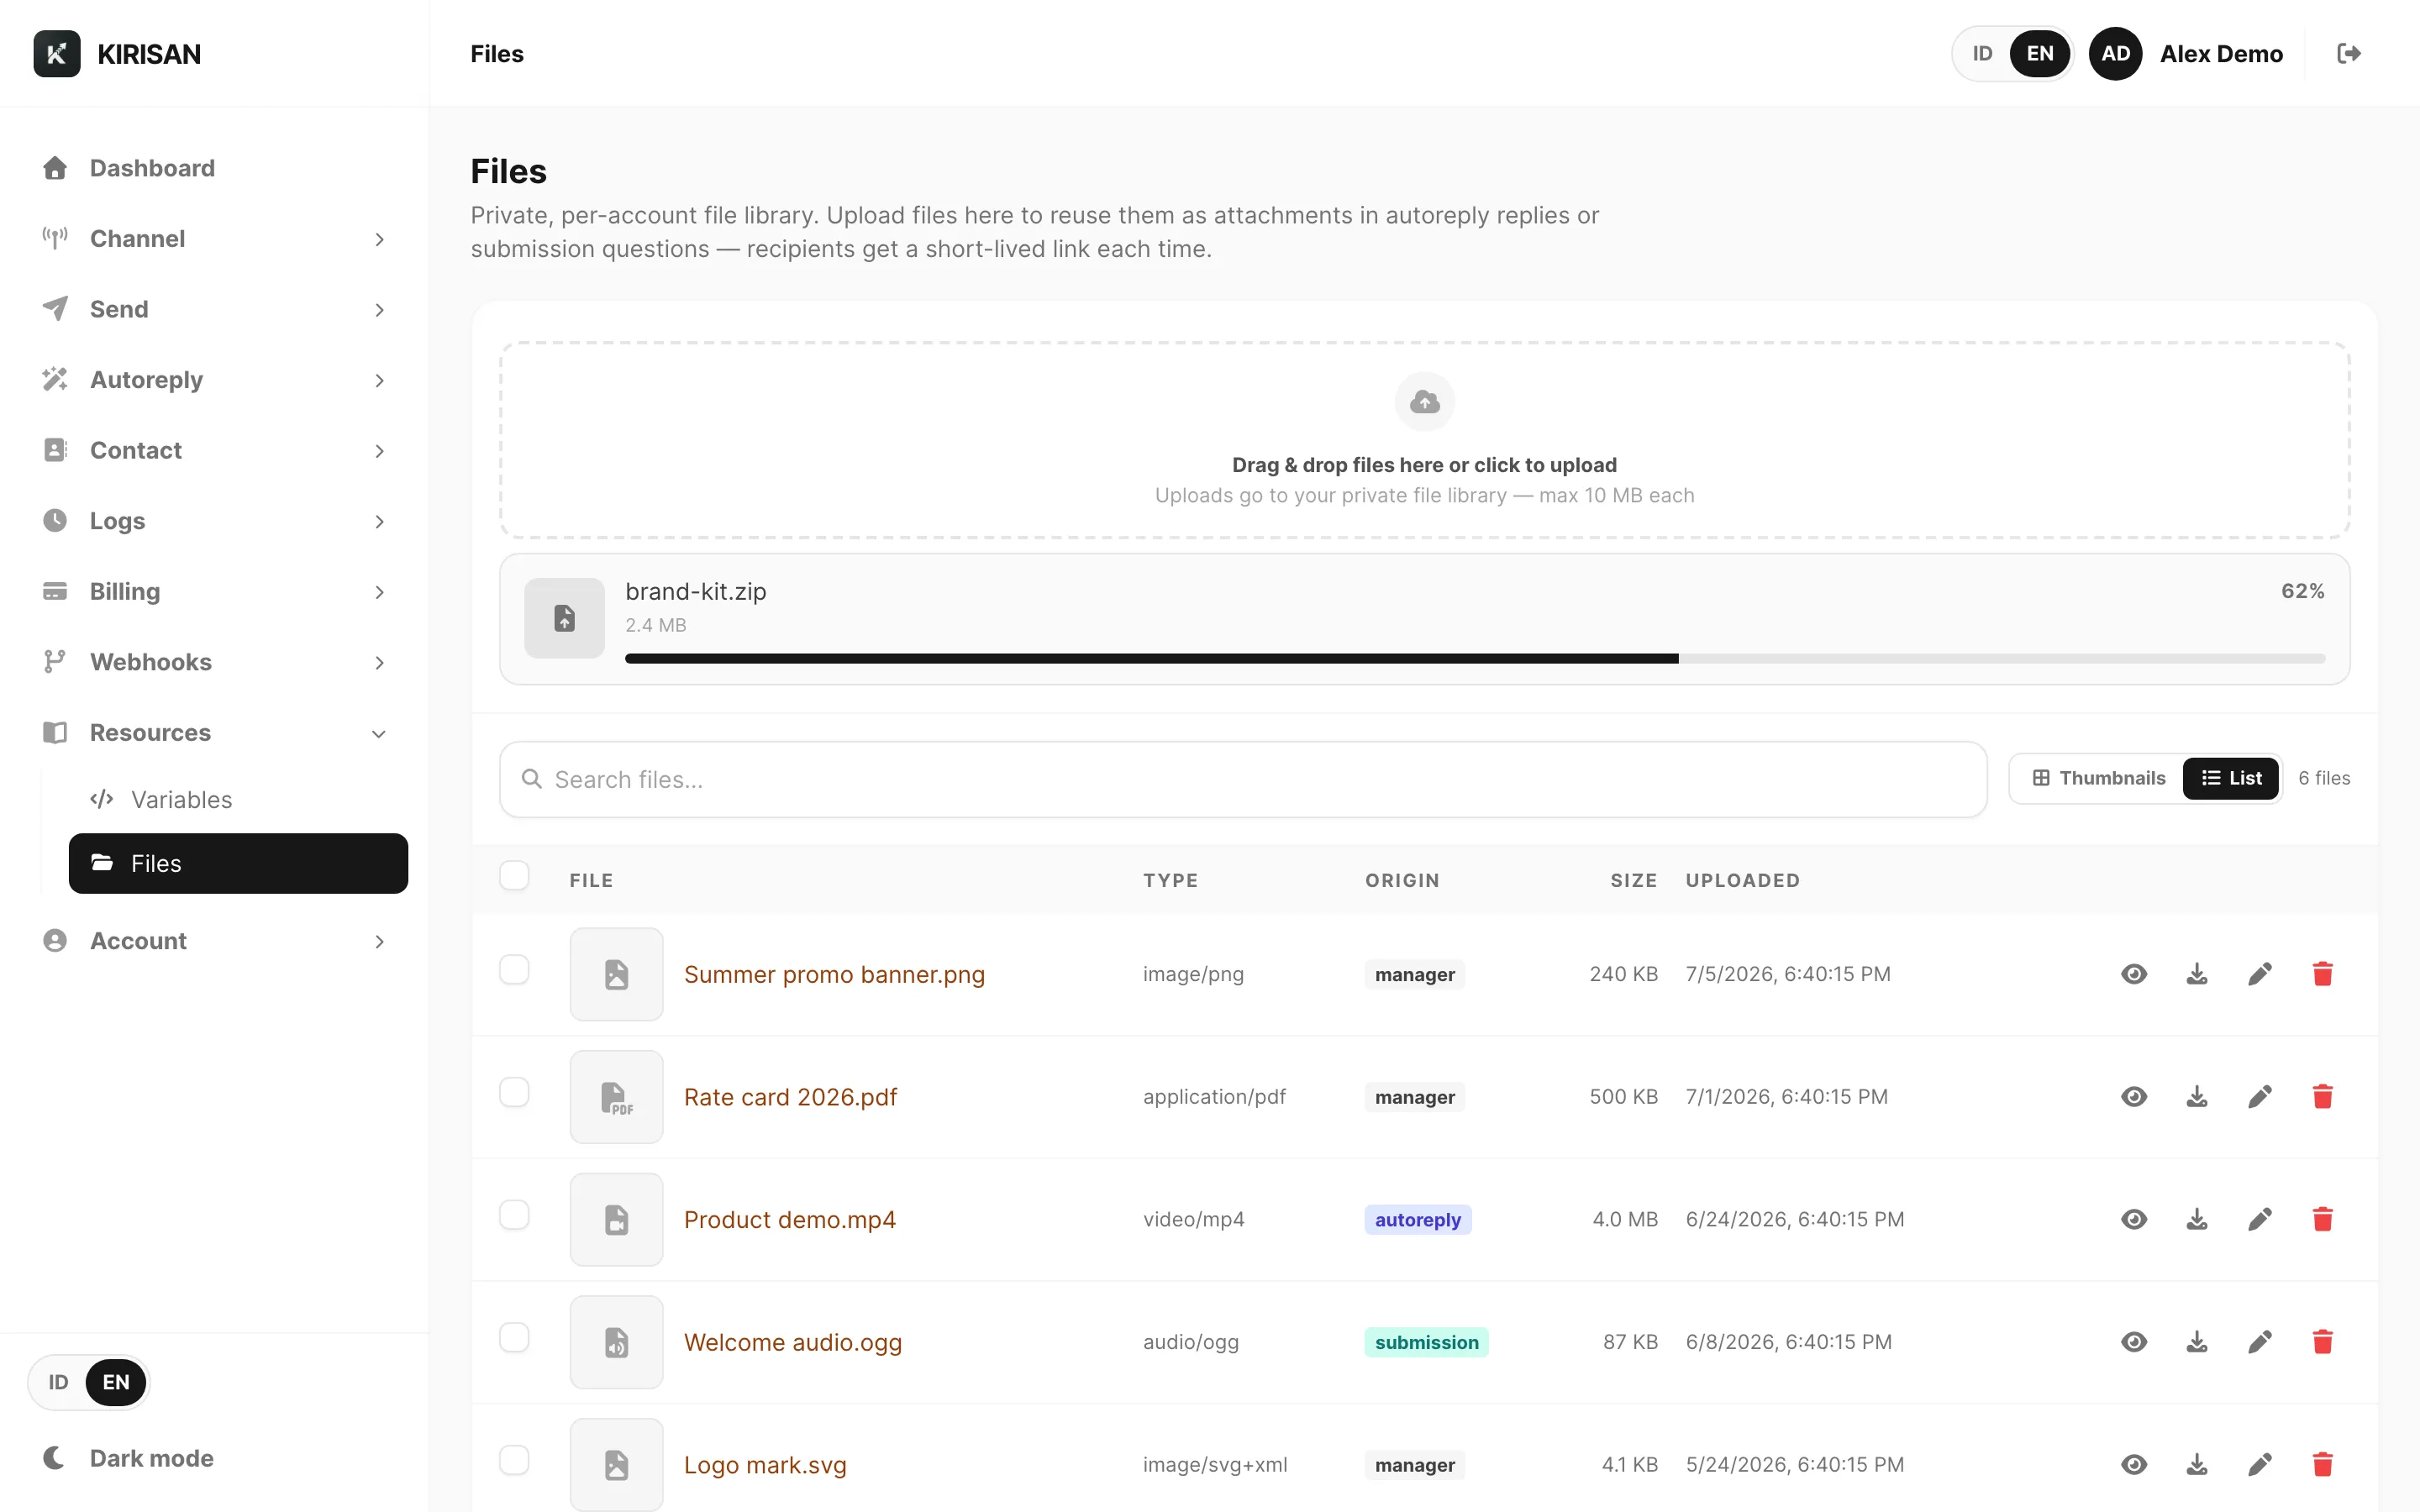This screenshot has height=1512, width=2420.
Task: Click the brand-kit.zip upload progress bar
Action: pos(1475,658)
